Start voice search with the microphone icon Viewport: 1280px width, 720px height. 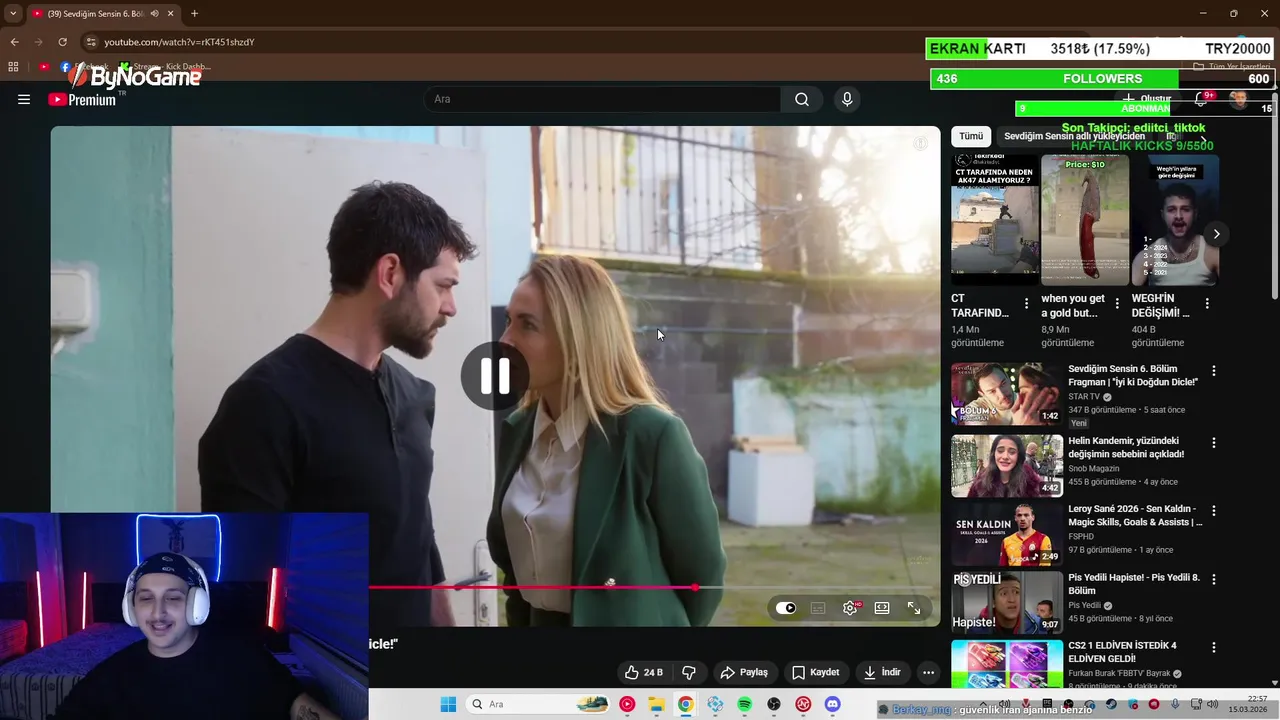[847, 99]
